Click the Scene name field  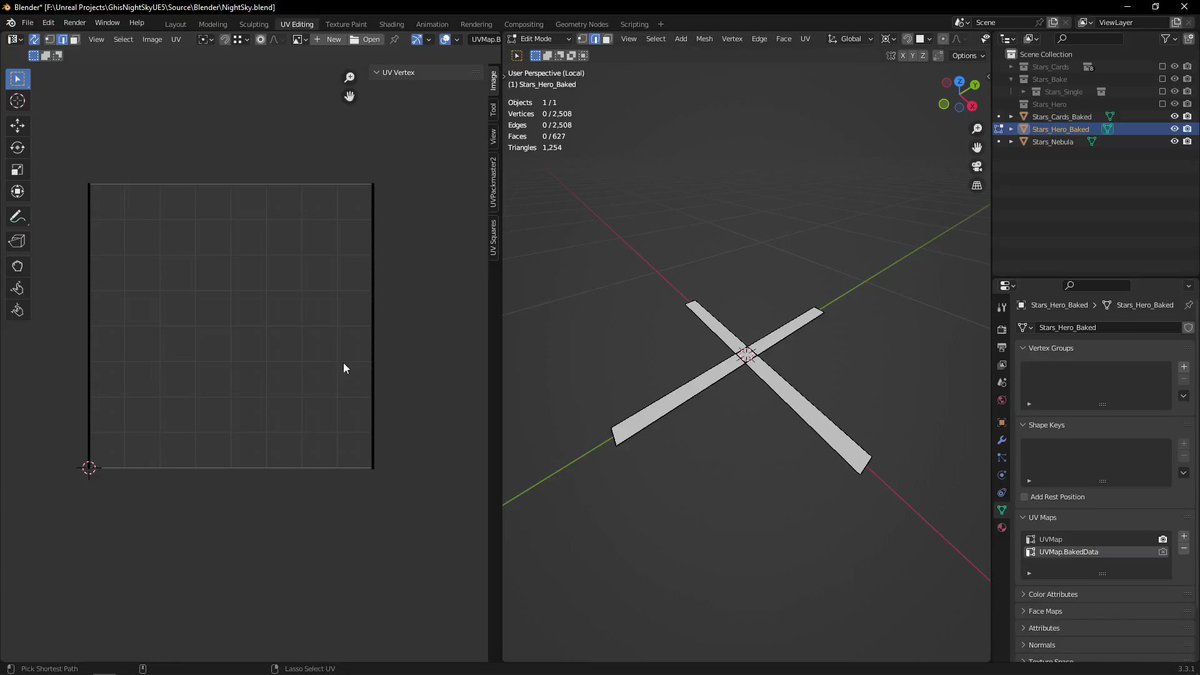[x=1004, y=22]
